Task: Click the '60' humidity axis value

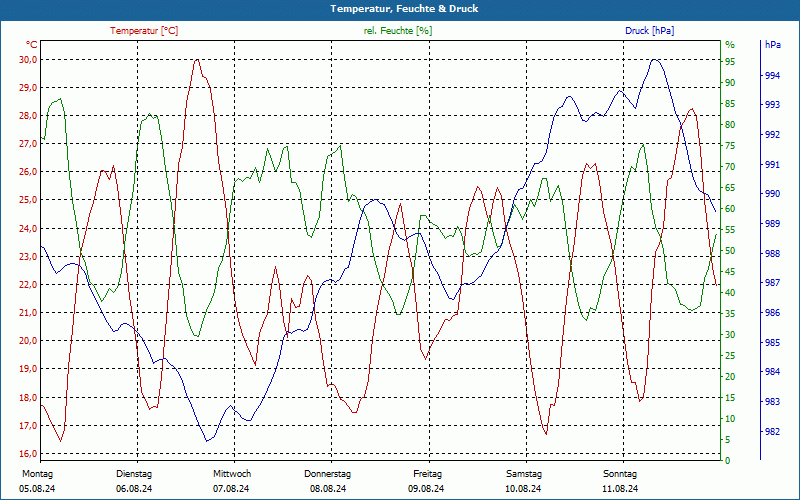Action: pyautogui.click(x=730, y=209)
